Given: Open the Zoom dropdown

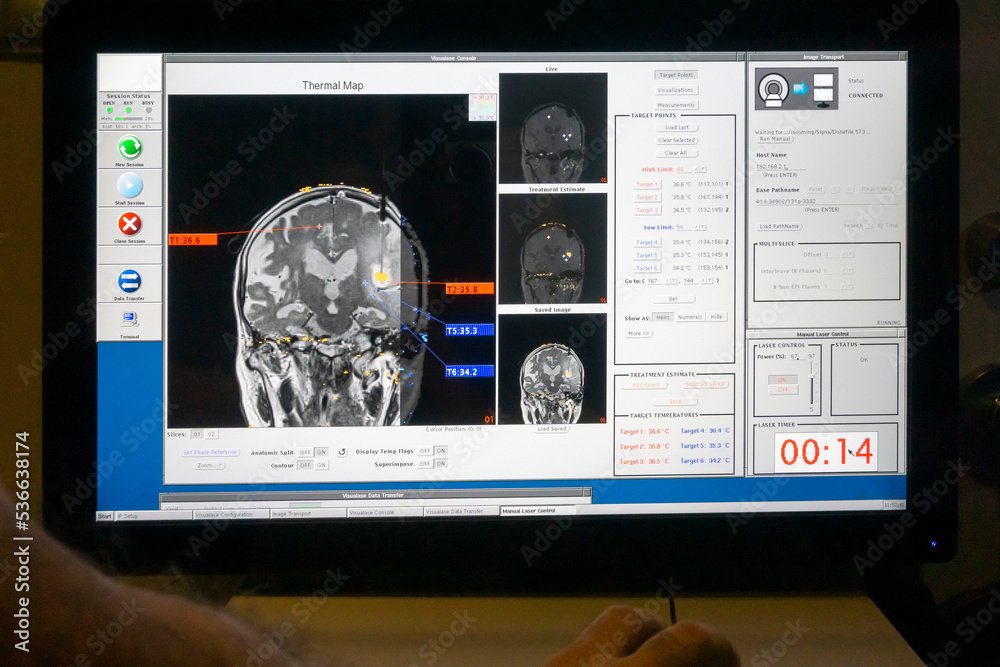Looking at the screenshot, I should (209, 465).
